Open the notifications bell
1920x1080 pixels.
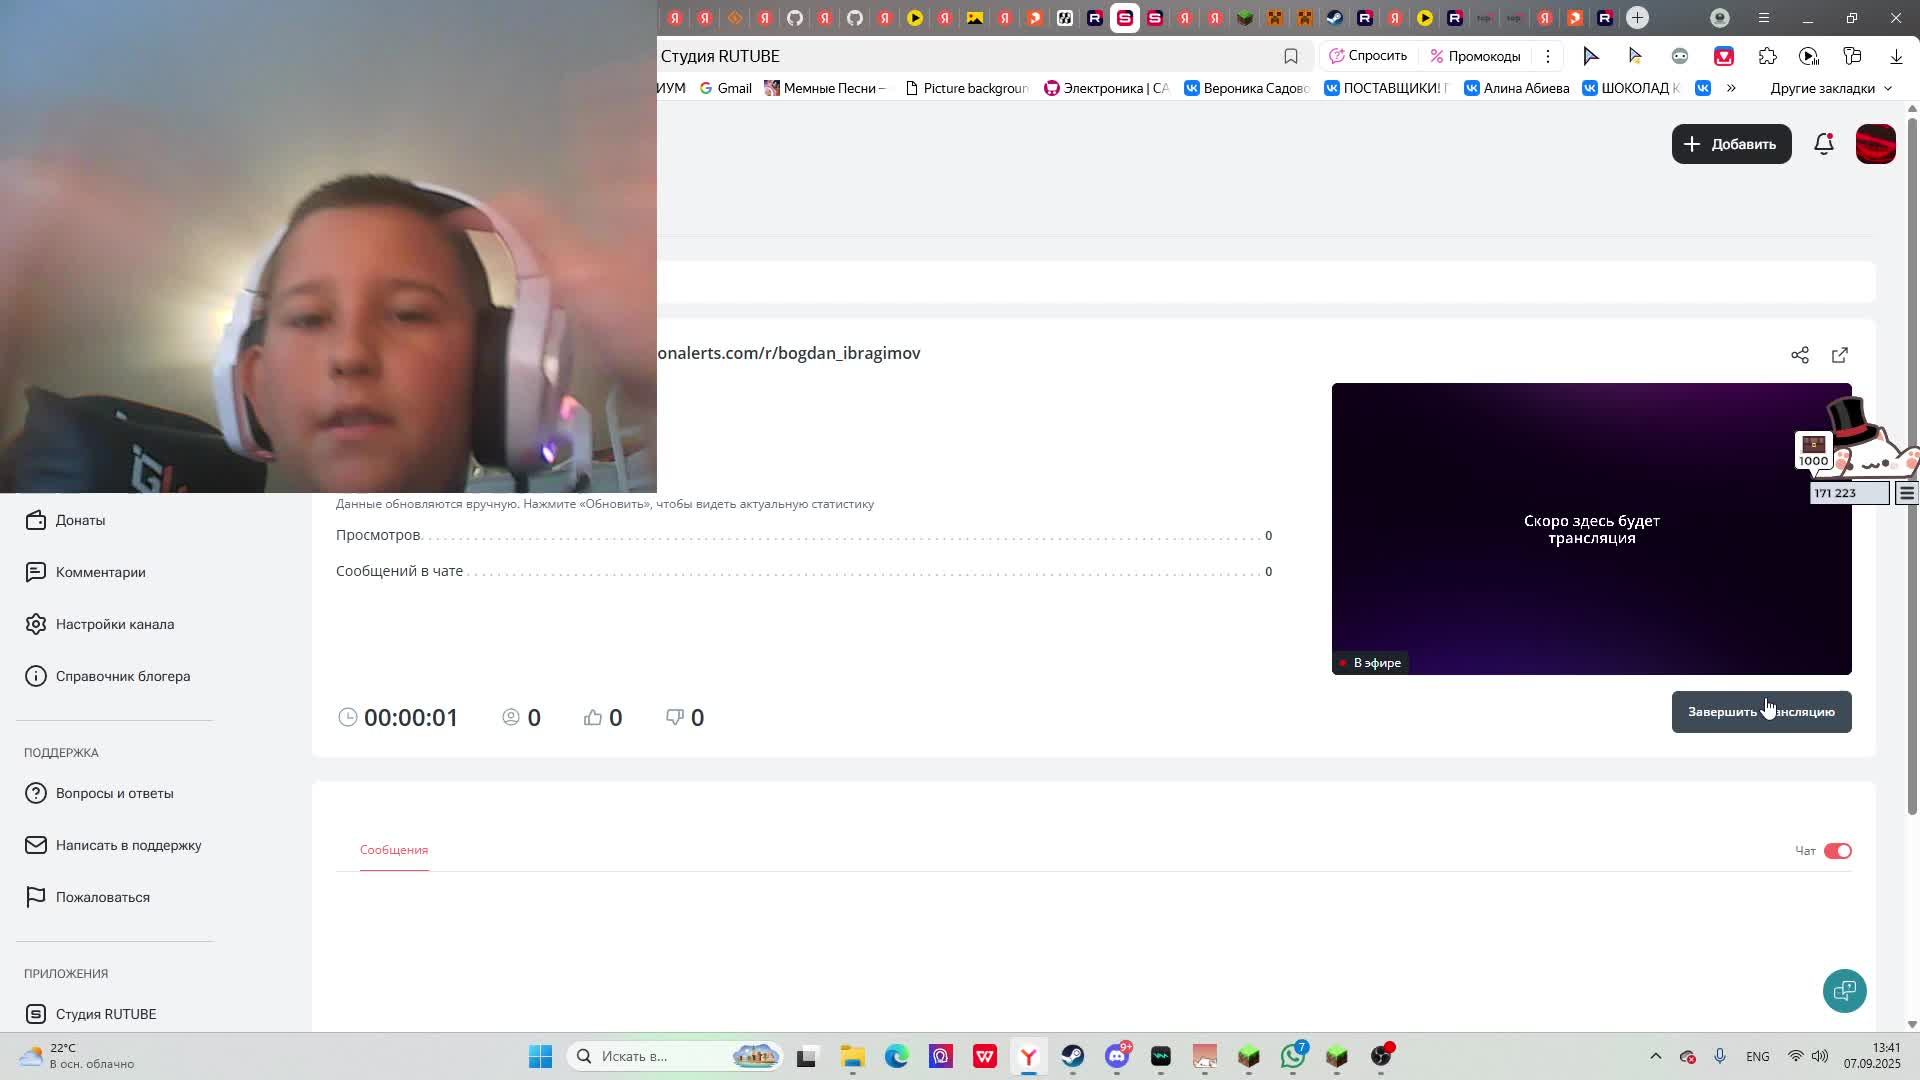point(1823,144)
